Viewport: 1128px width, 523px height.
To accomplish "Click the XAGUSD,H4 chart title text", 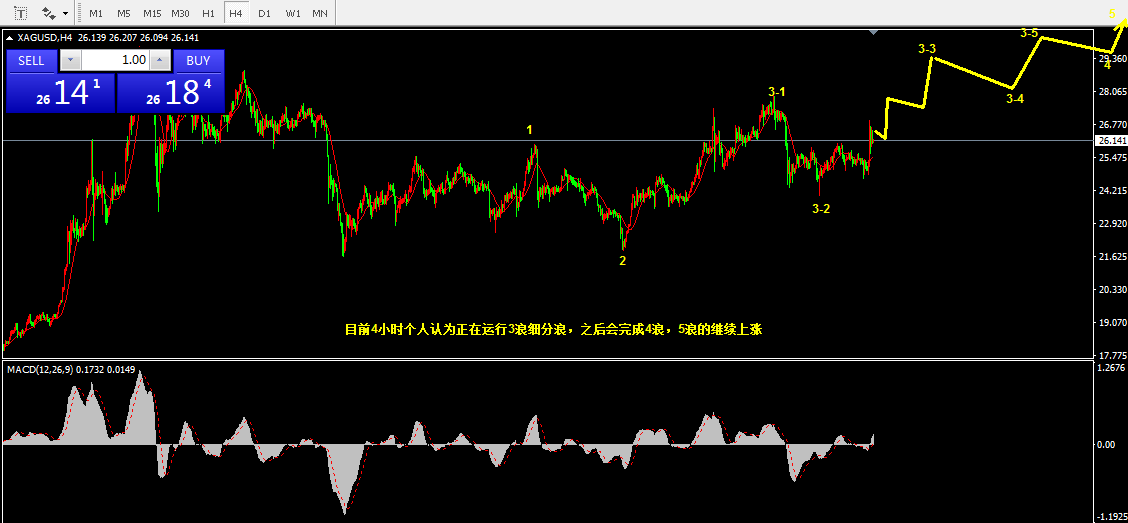I will pos(45,38).
